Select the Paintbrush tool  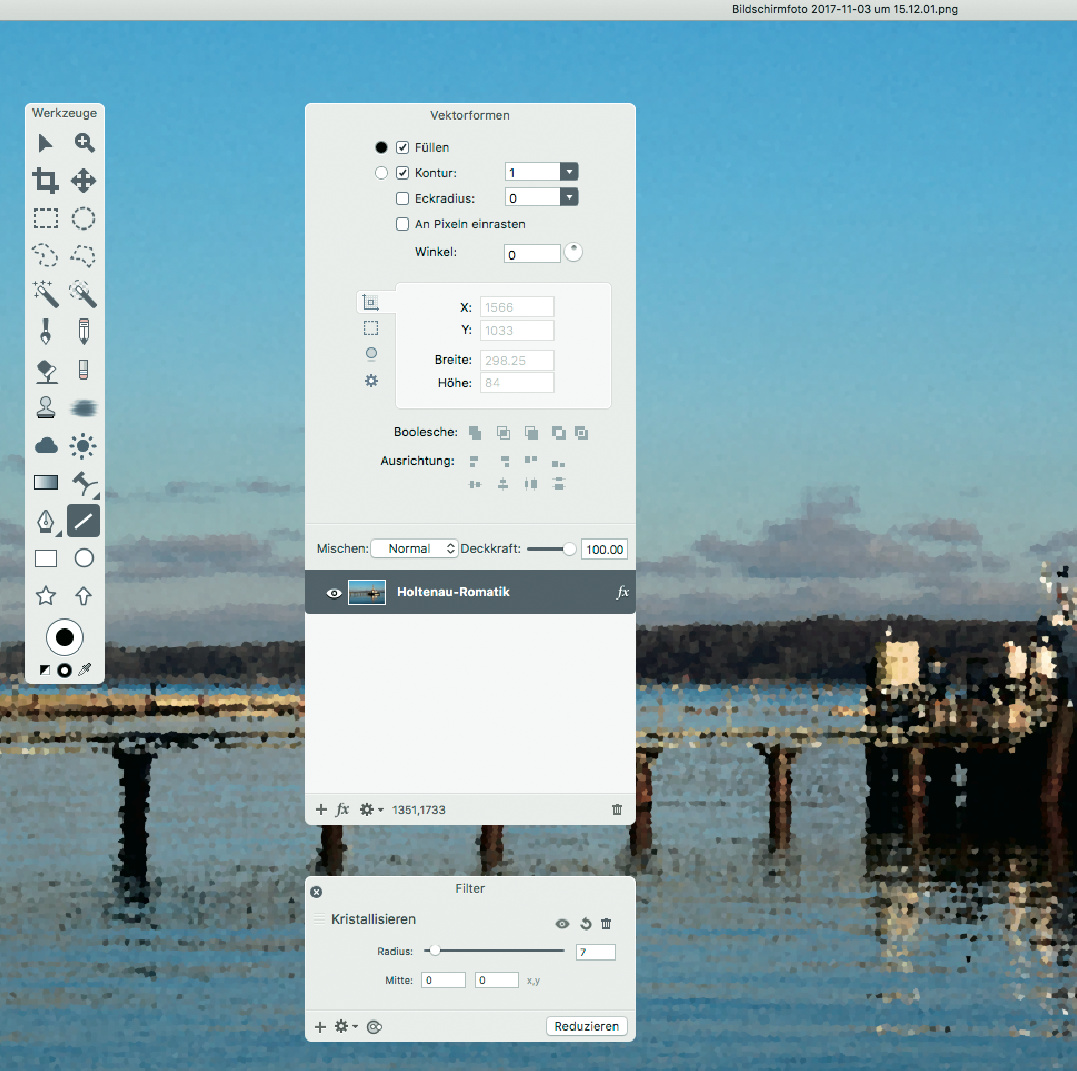pos(45,331)
